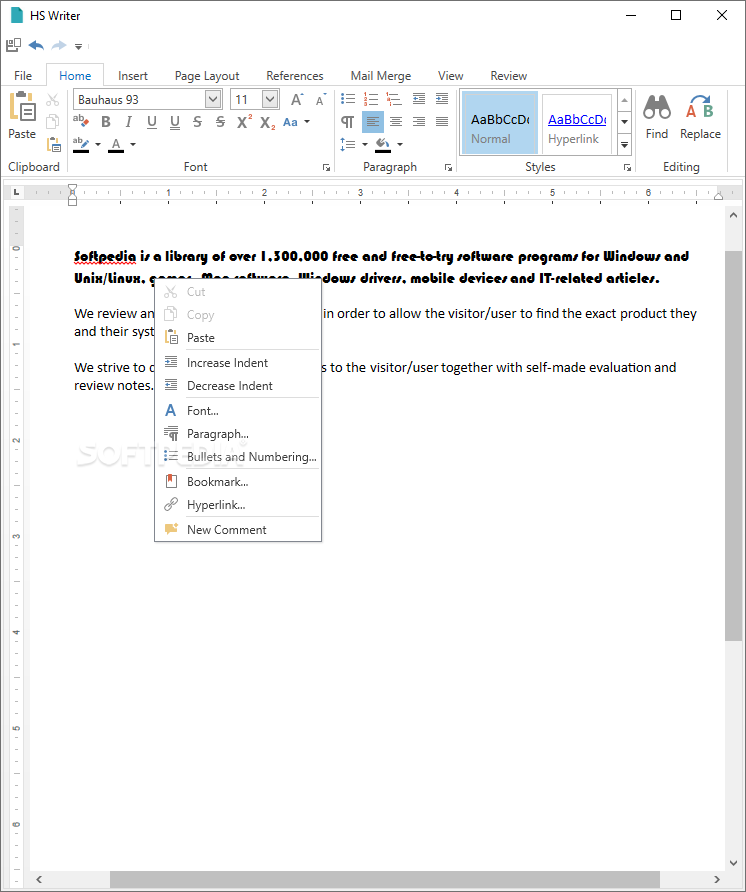Click the Paste Special icon in Clipboard group
This screenshot has width=746, height=892.
[53, 144]
